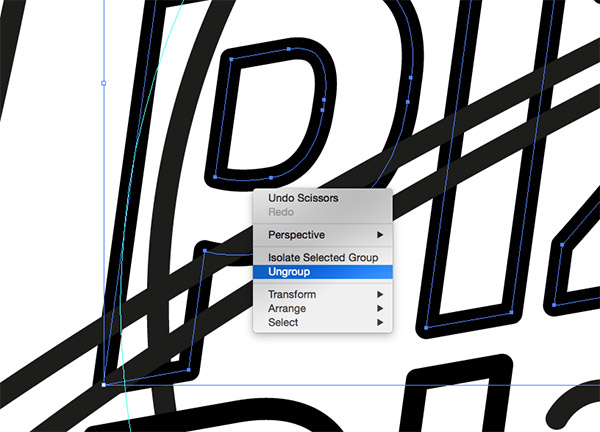Click Ungroup in the context menu
This screenshot has width=600, height=432.
point(323,272)
